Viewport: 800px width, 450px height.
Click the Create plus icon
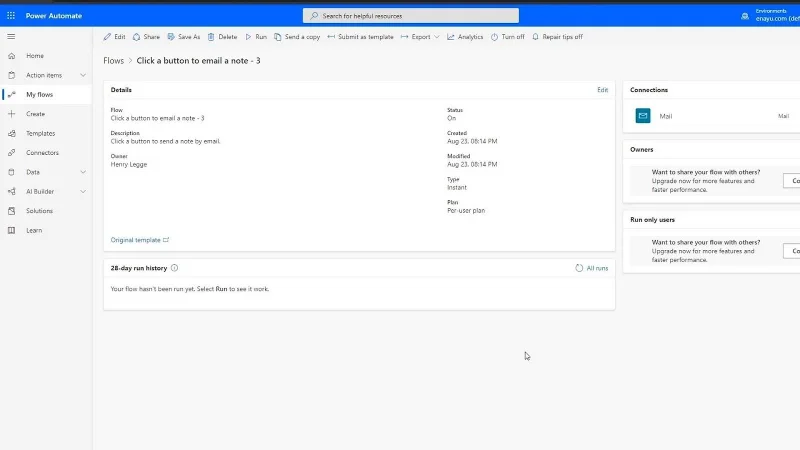12,114
